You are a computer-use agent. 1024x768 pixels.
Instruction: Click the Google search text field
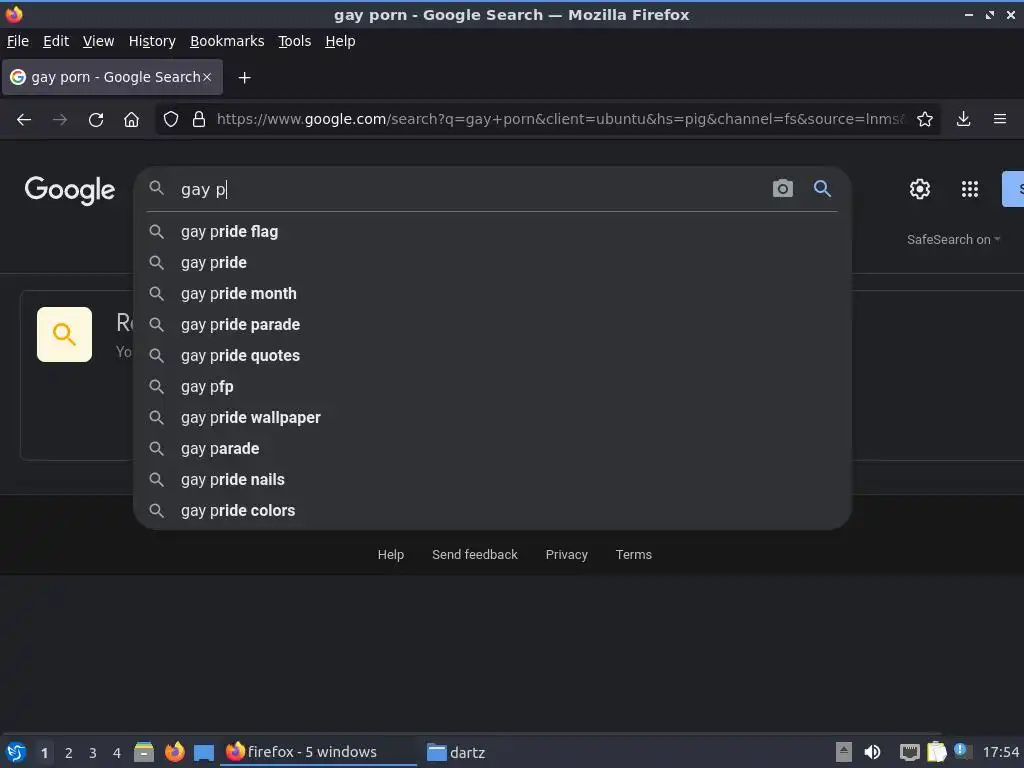[x=470, y=189]
